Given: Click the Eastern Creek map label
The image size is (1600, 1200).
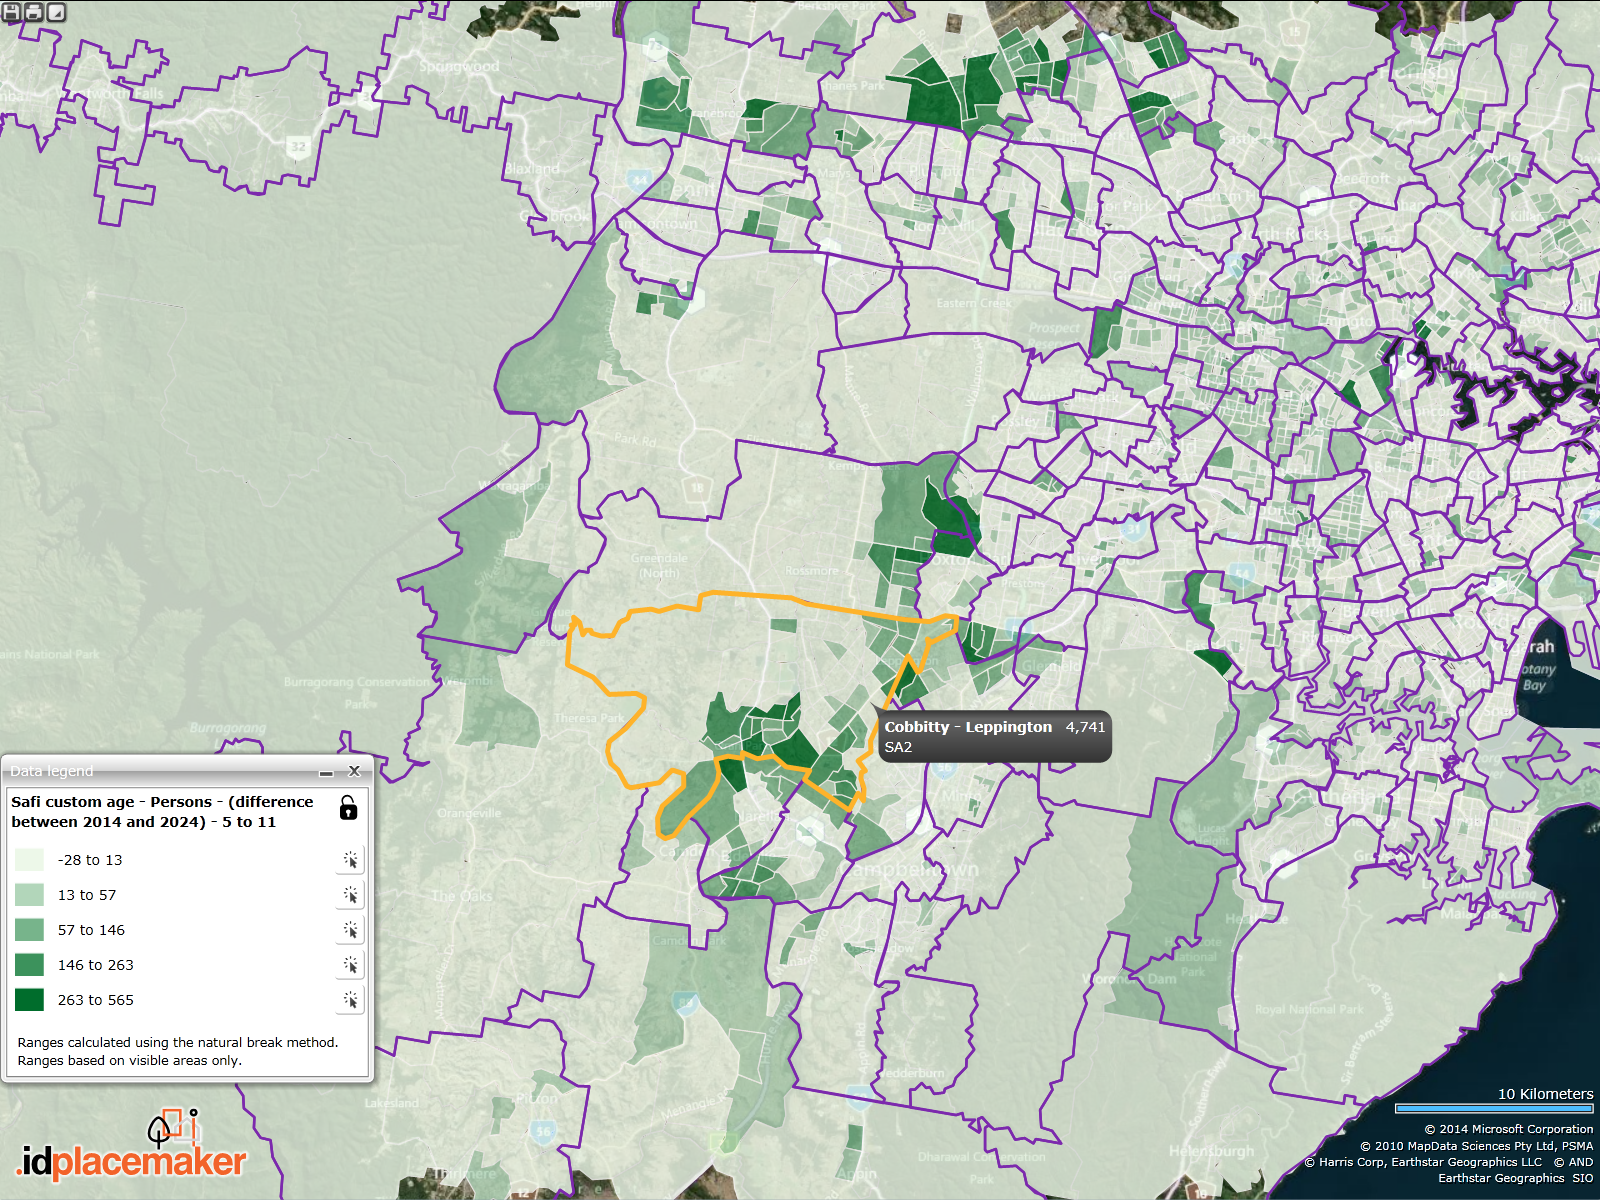Looking at the screenshot, I should (975, 303).
